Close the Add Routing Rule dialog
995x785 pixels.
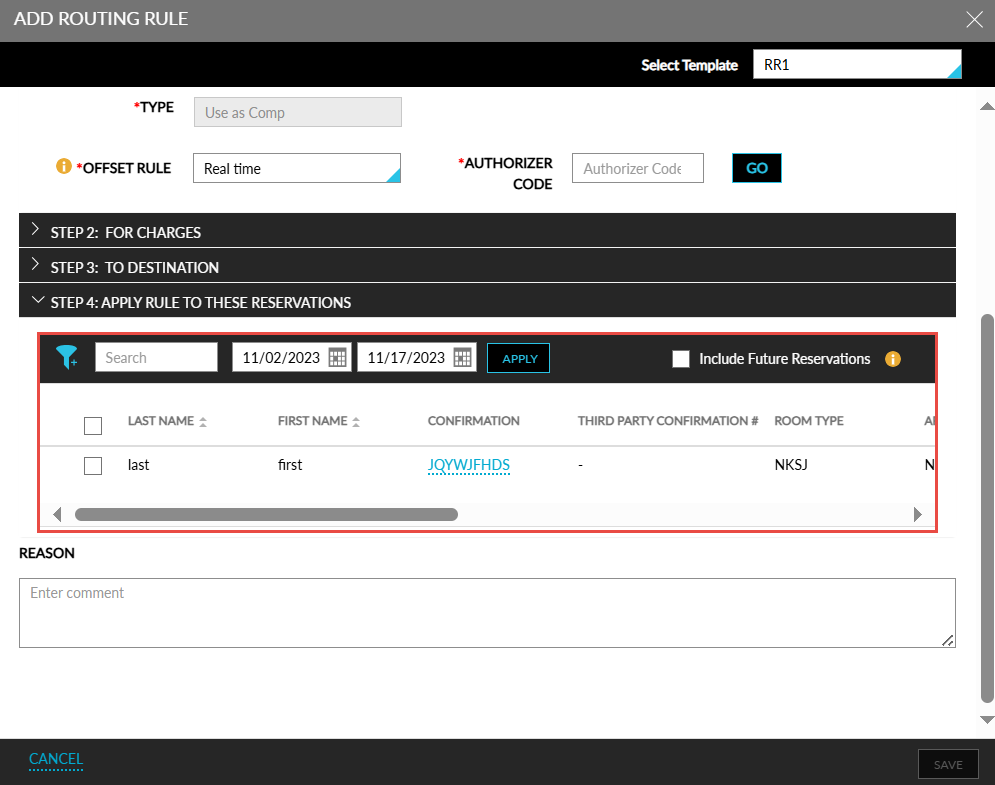coord(973,19)
